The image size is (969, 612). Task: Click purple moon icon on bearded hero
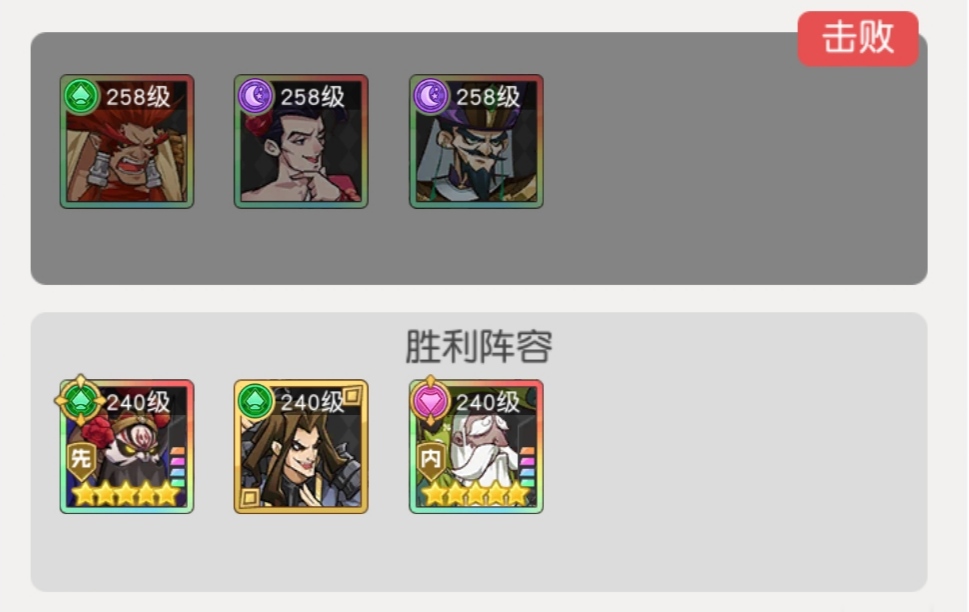430,96
